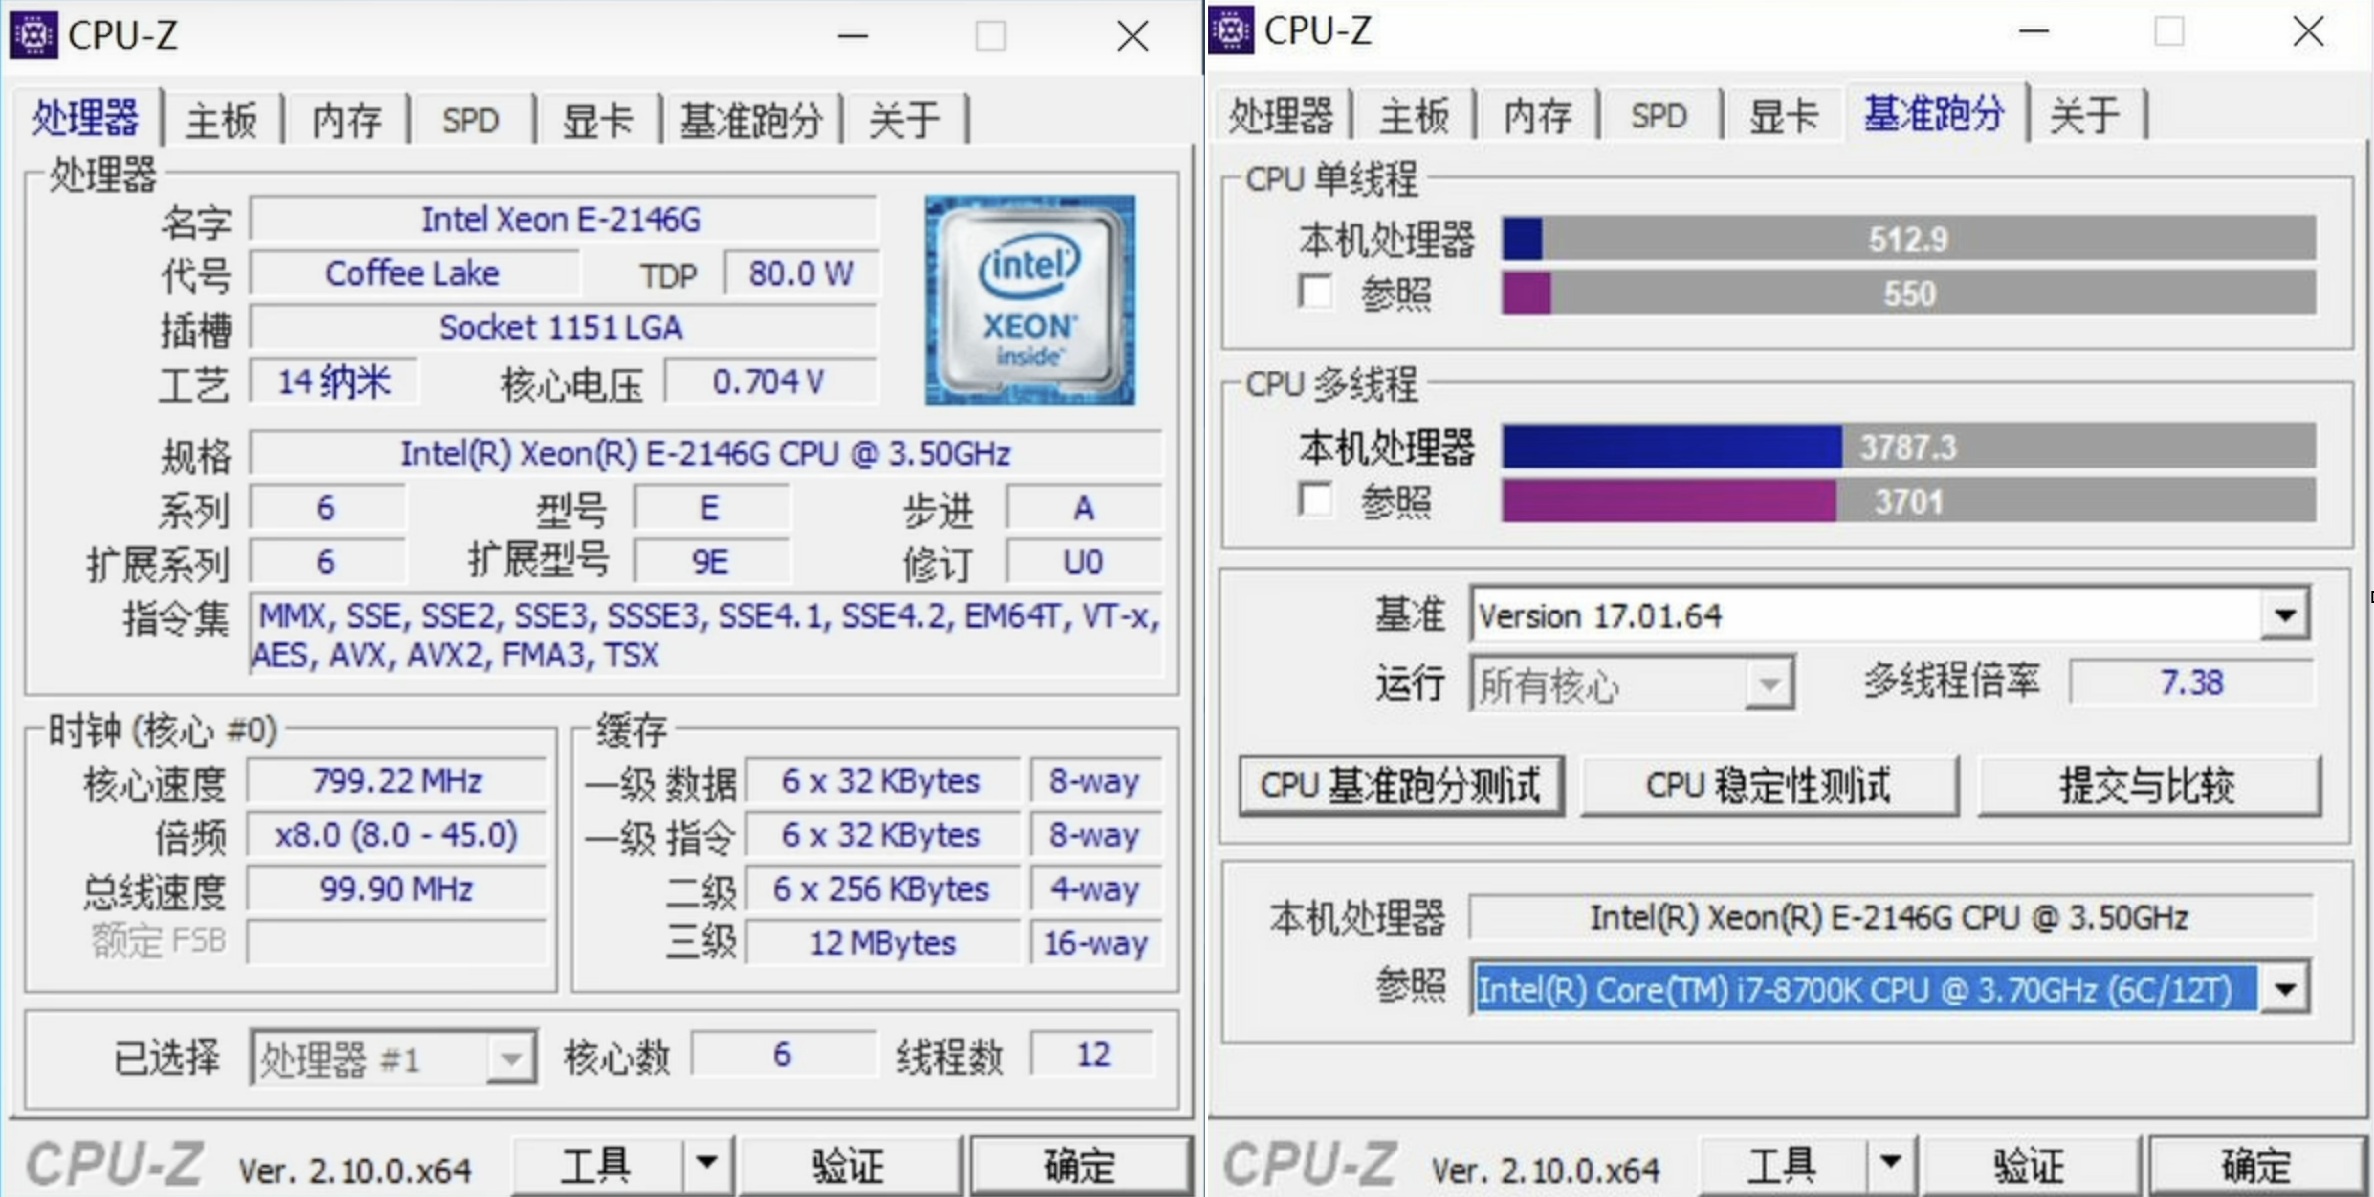Viewport: 2374px width, 1197px height.
Task: Click 工具 button in left window
Action: (597, 1164)
